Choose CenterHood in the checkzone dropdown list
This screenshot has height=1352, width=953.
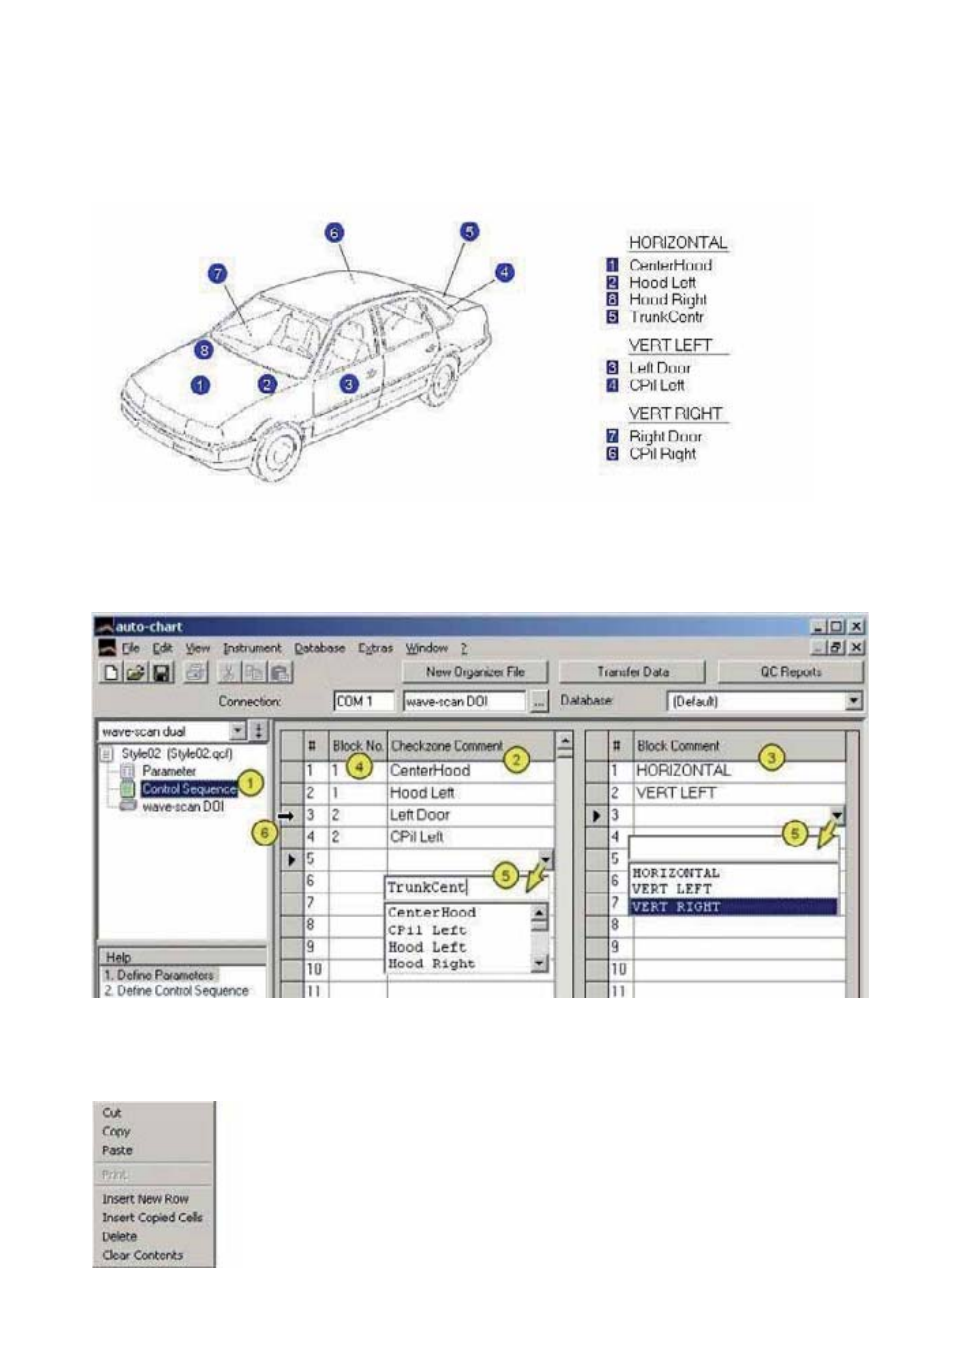pos(458,912)
